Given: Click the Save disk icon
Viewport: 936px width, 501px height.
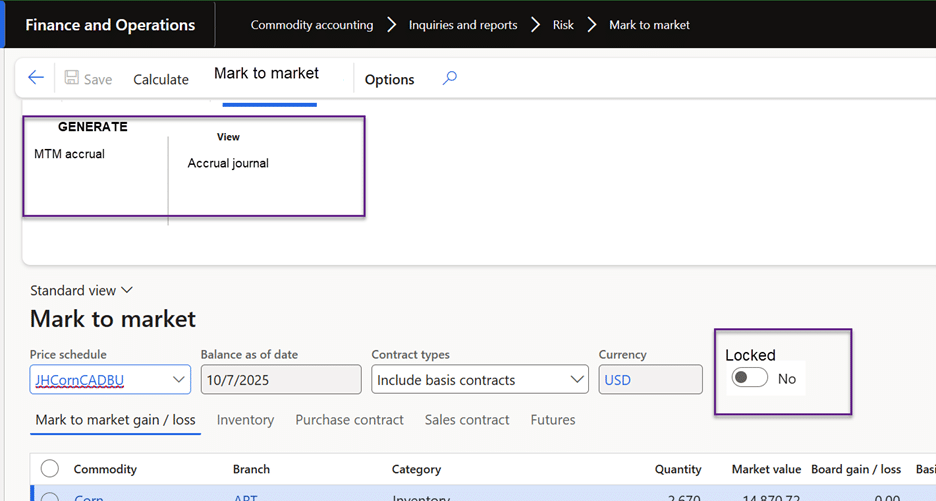Looking at the screenshot, I should 72,78.
